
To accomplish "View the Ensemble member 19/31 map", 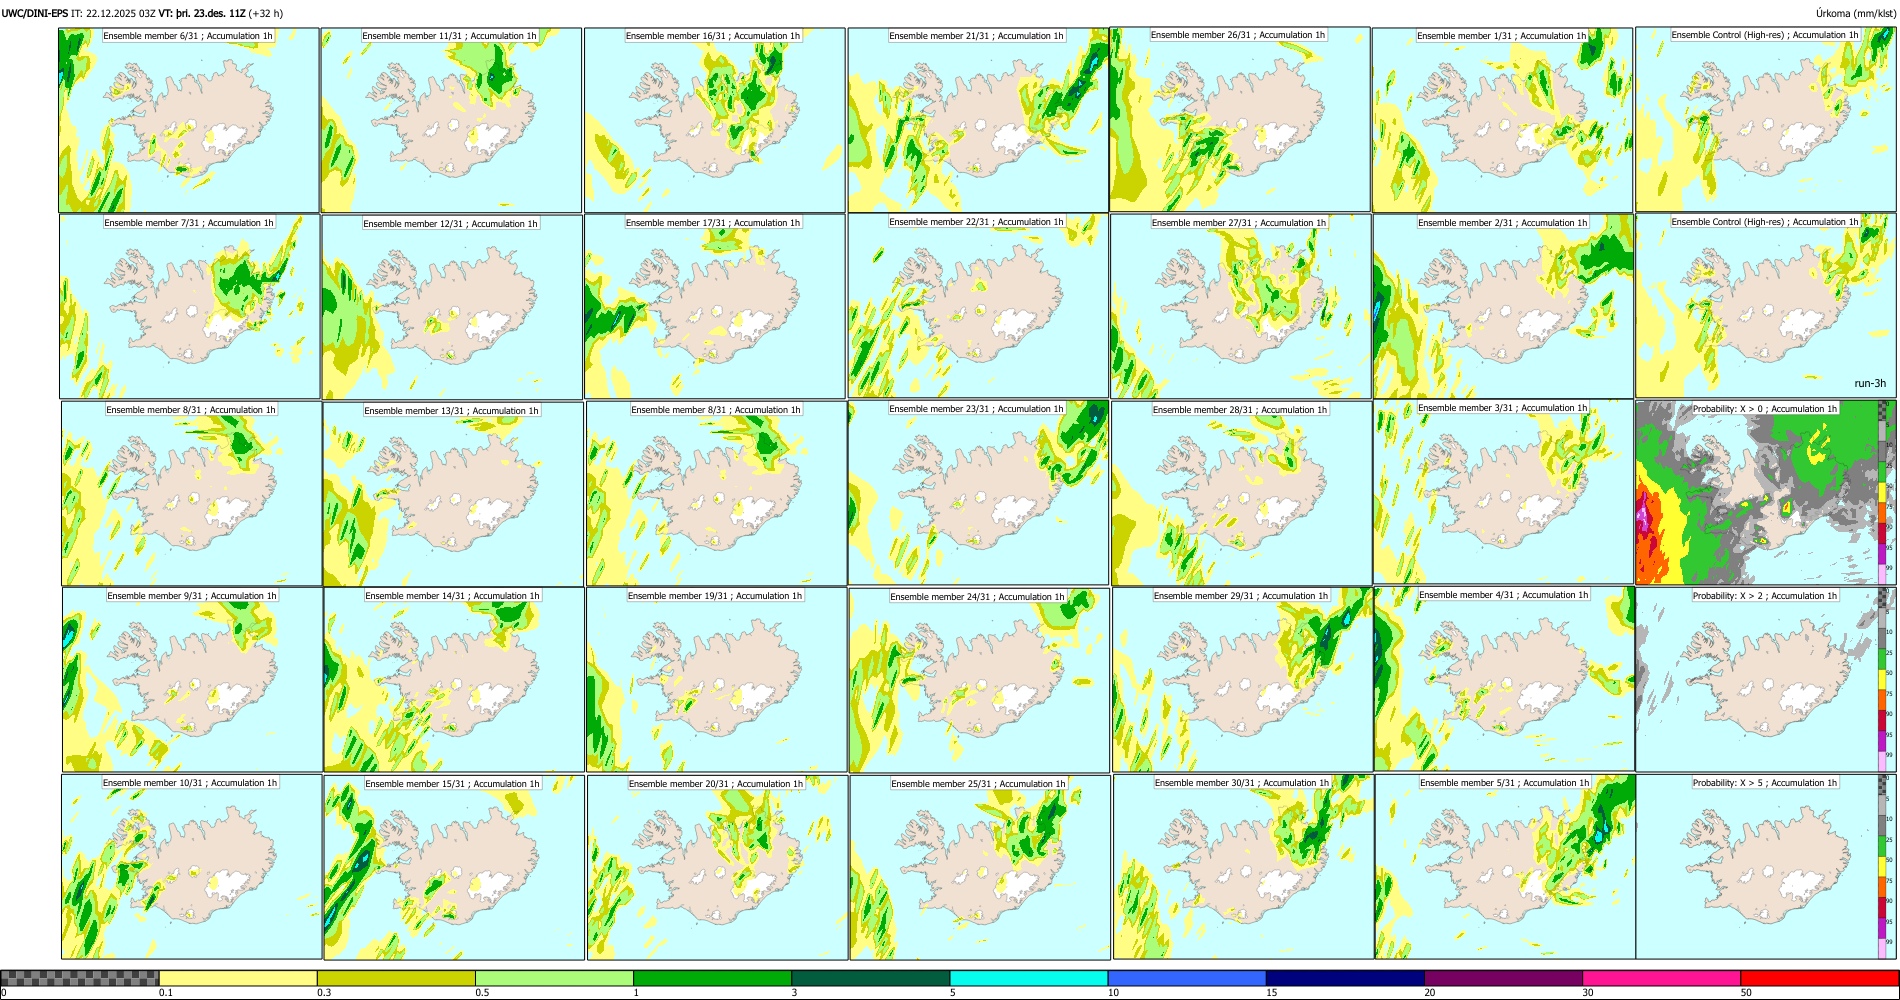I will [x=716, y=680].
